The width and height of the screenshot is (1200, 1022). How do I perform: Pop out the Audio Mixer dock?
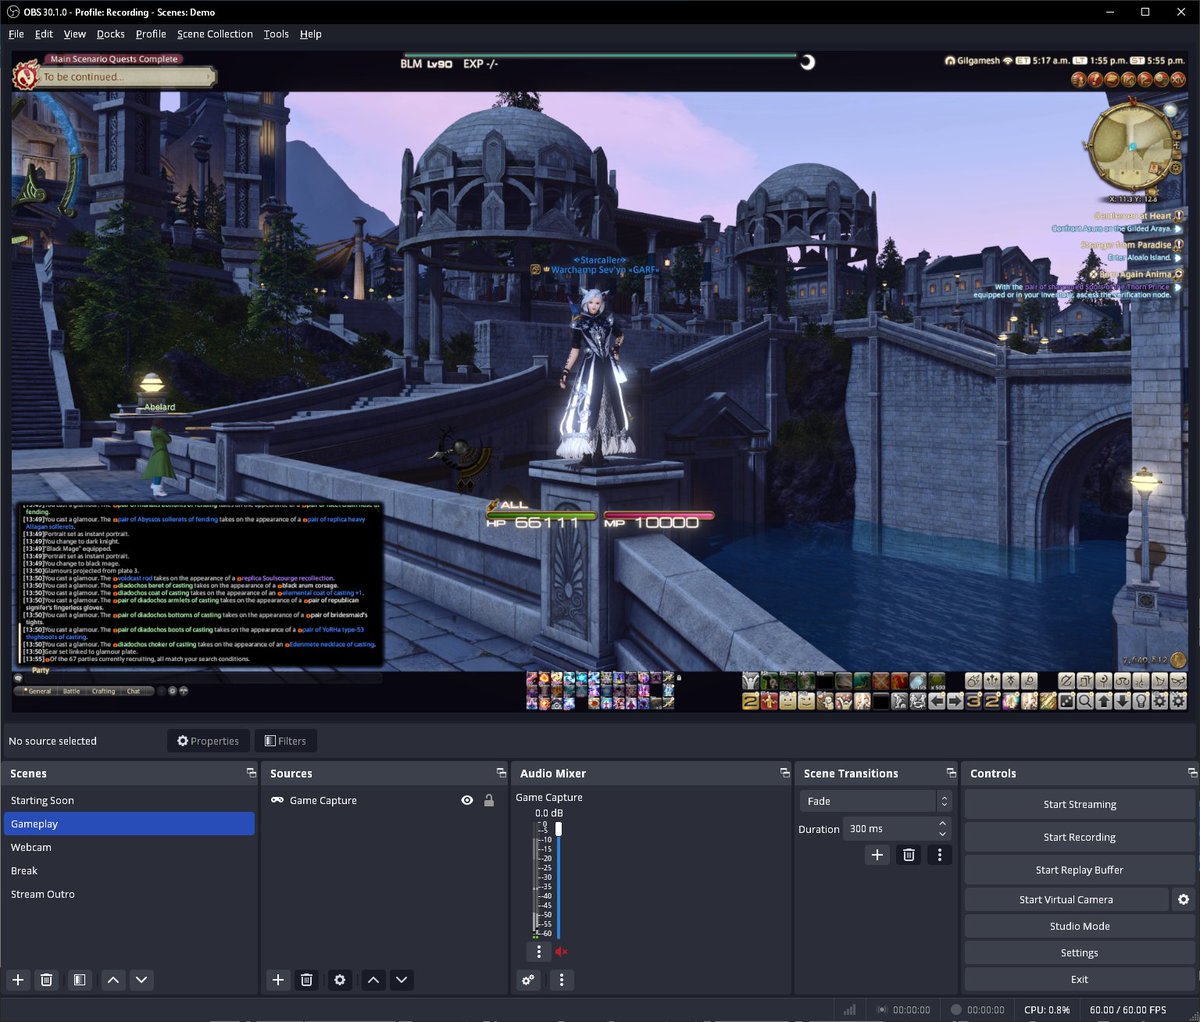[x=785, y=773]
